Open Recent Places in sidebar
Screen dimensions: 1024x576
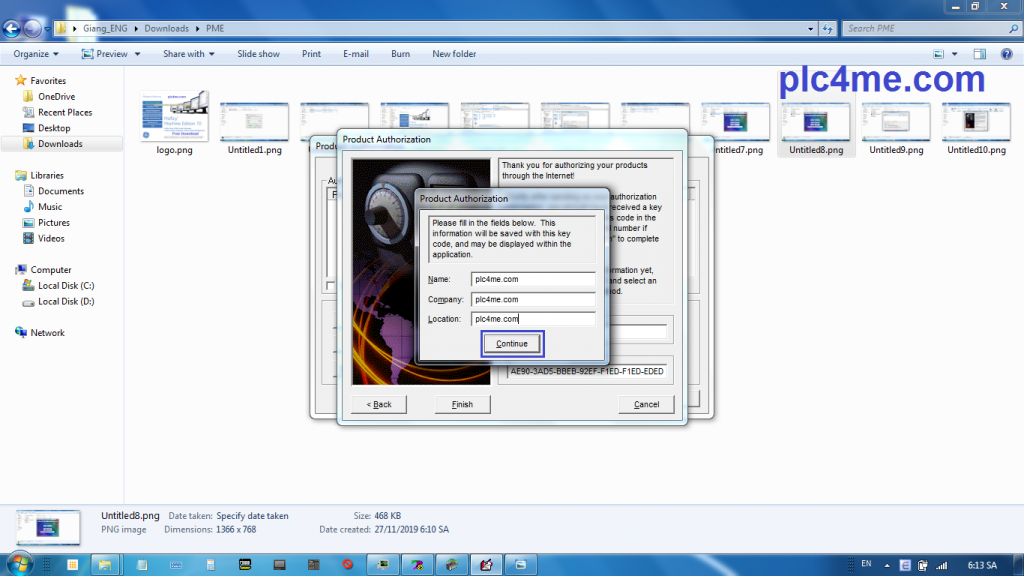click(65, 112)
